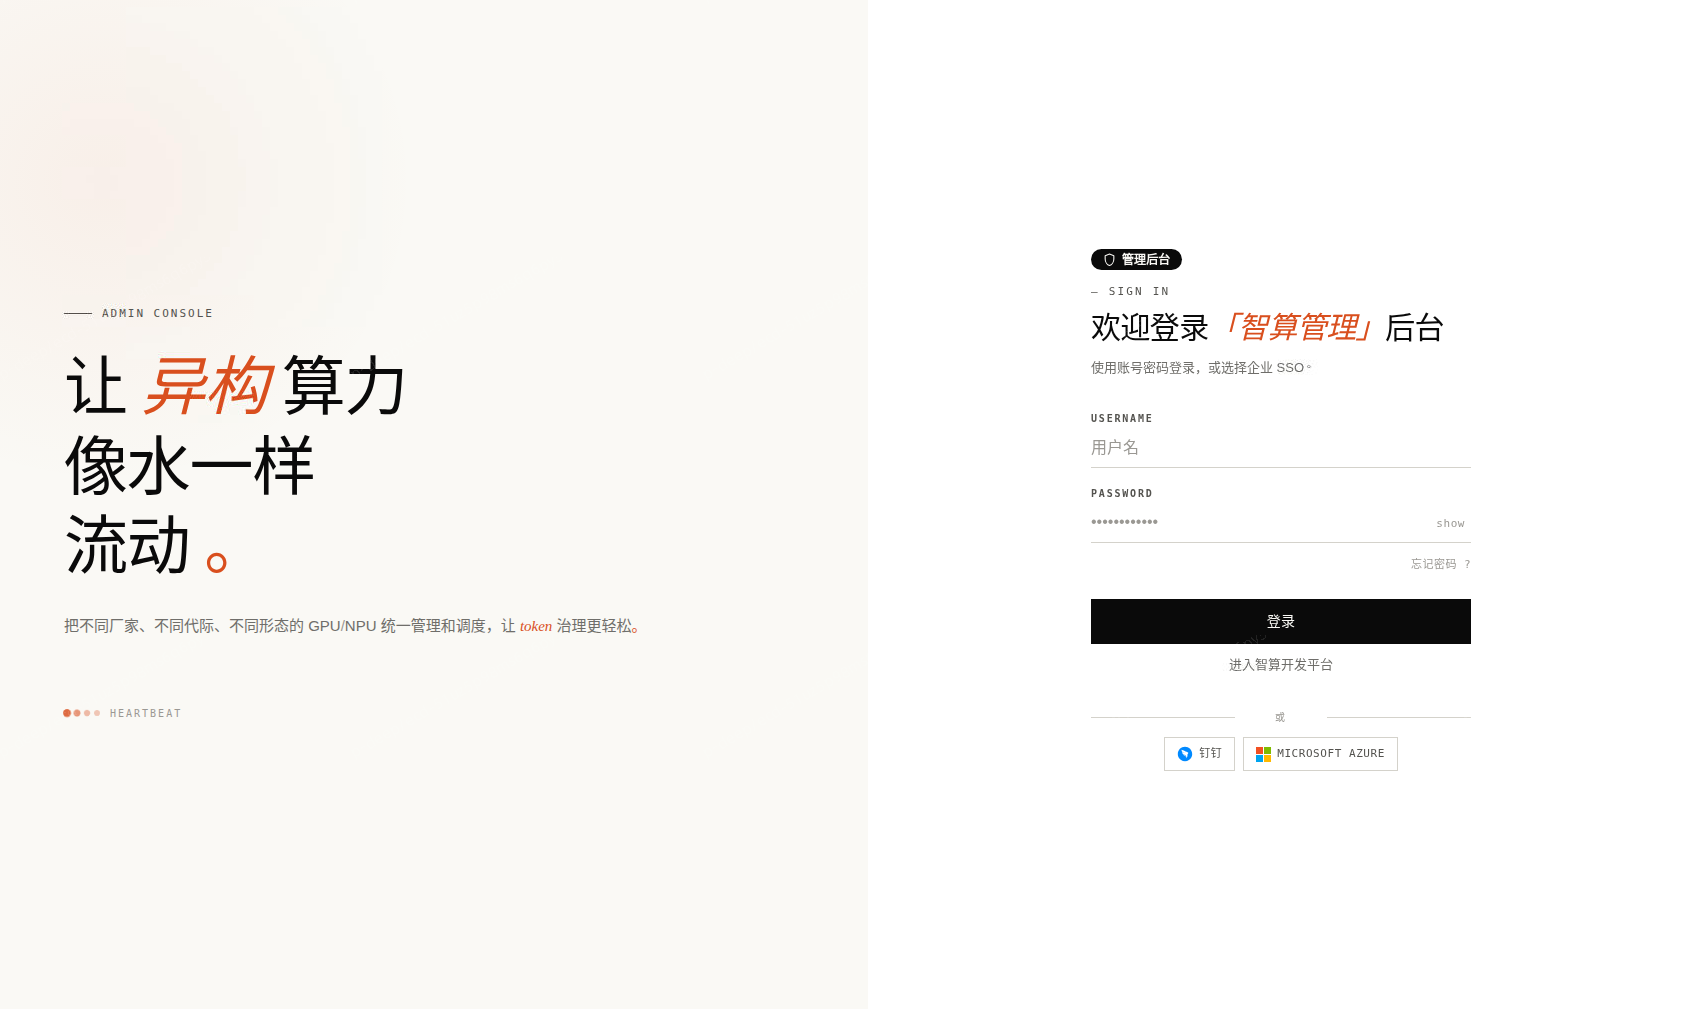The width and height of the screenshot is (1685, 1009).
Task: Open 进入智算开发平台 link
Action: pos(1280,665)
